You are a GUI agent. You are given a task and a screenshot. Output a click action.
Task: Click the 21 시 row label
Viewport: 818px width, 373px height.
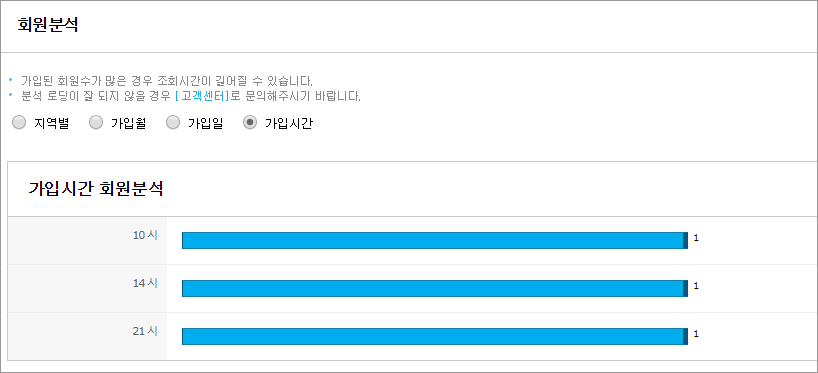tap(145, 331)
